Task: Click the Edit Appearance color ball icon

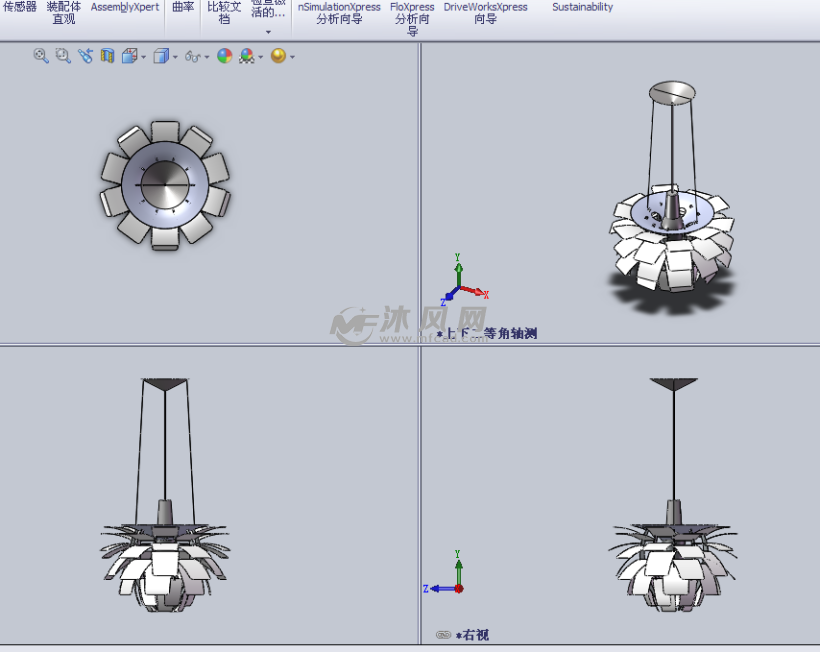Action: pos(225,56)
